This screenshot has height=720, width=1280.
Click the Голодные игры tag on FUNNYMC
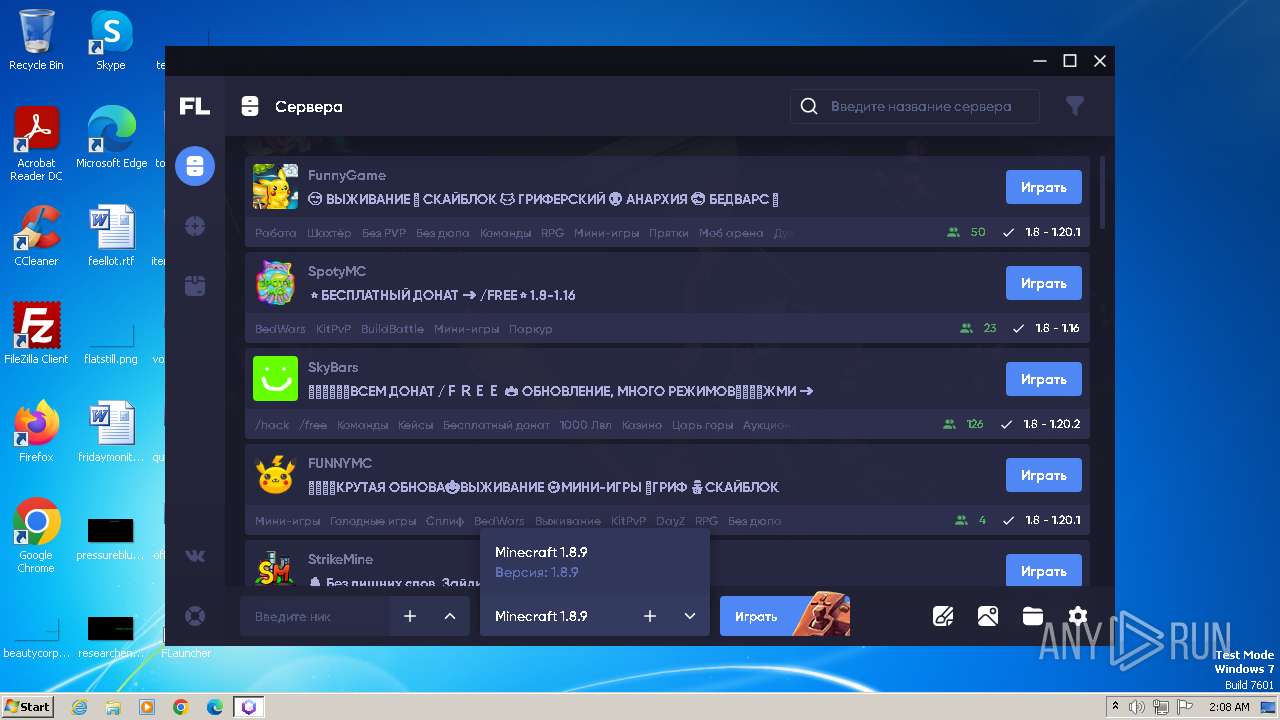[373, 521]
